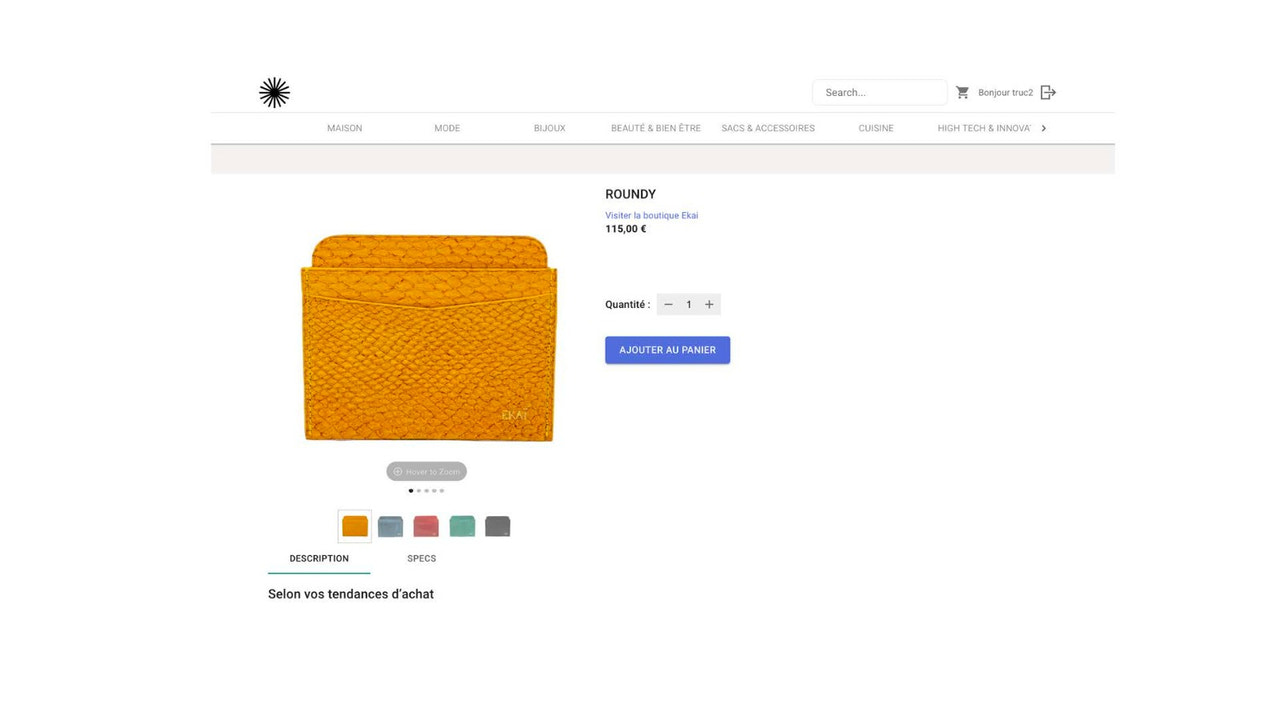Select the starburst brand logo
Screen dimensions: 1280x720
point(274,91)
